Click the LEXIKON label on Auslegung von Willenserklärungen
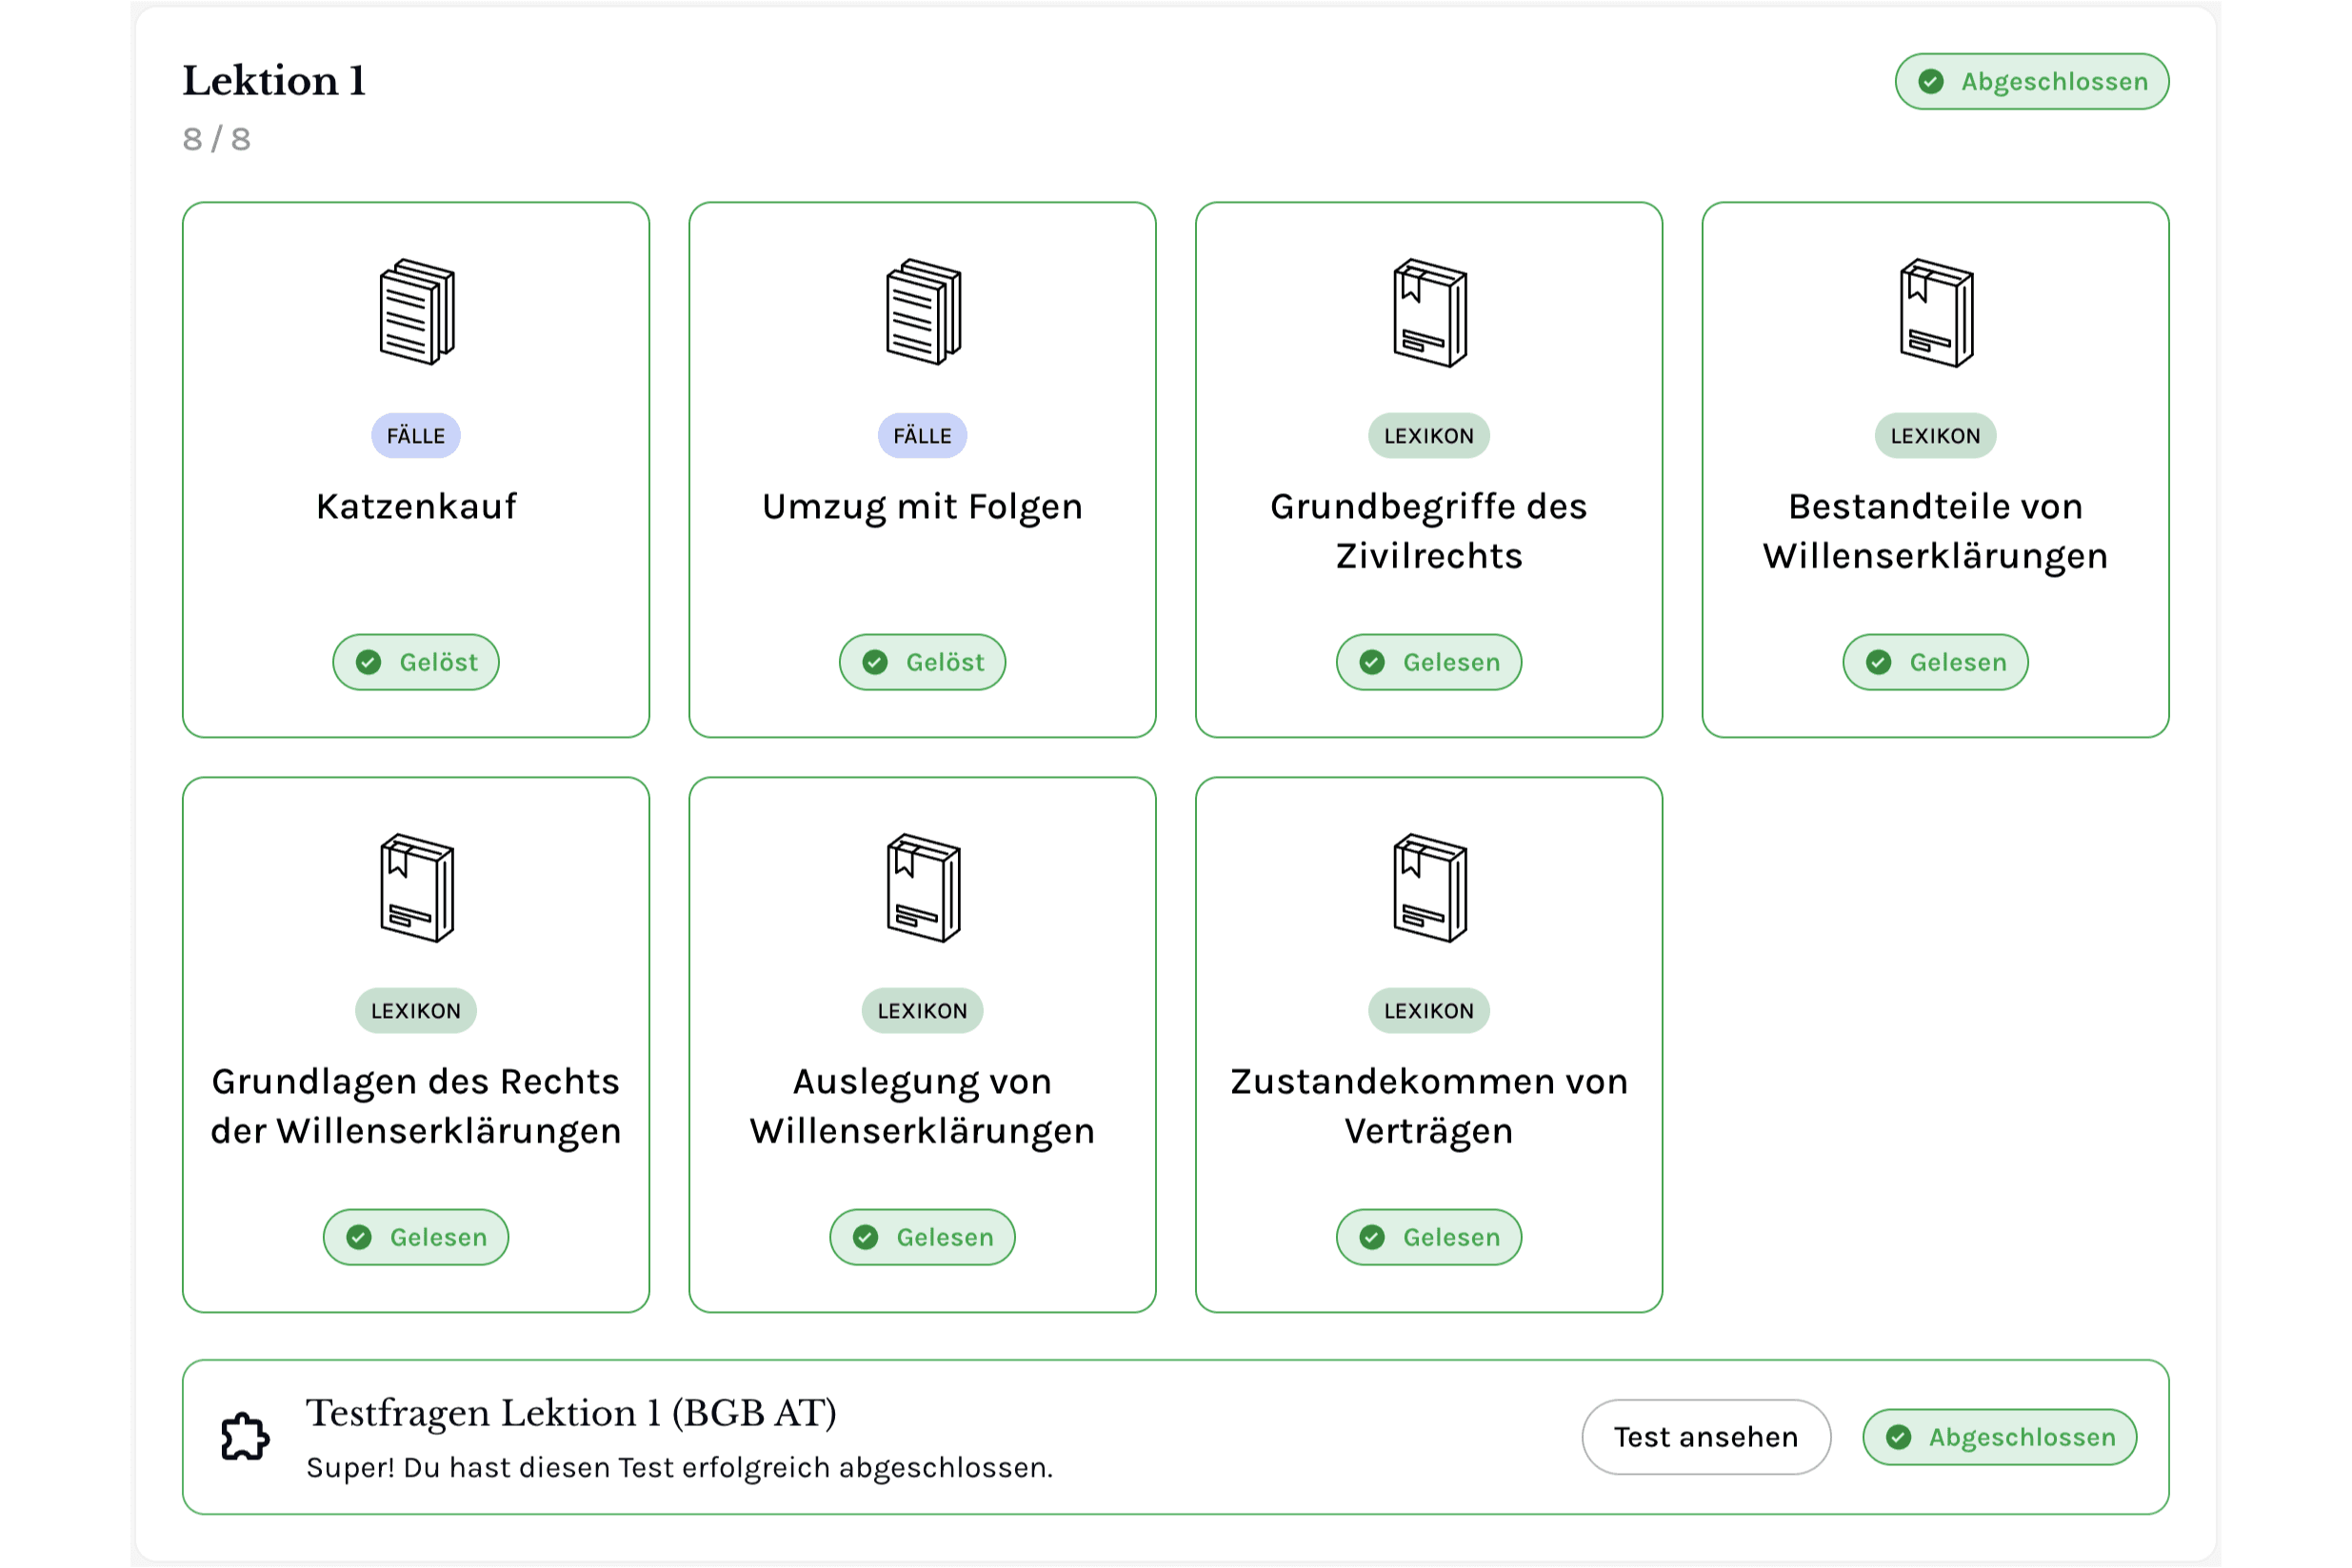 click(x=922, y=1010)
